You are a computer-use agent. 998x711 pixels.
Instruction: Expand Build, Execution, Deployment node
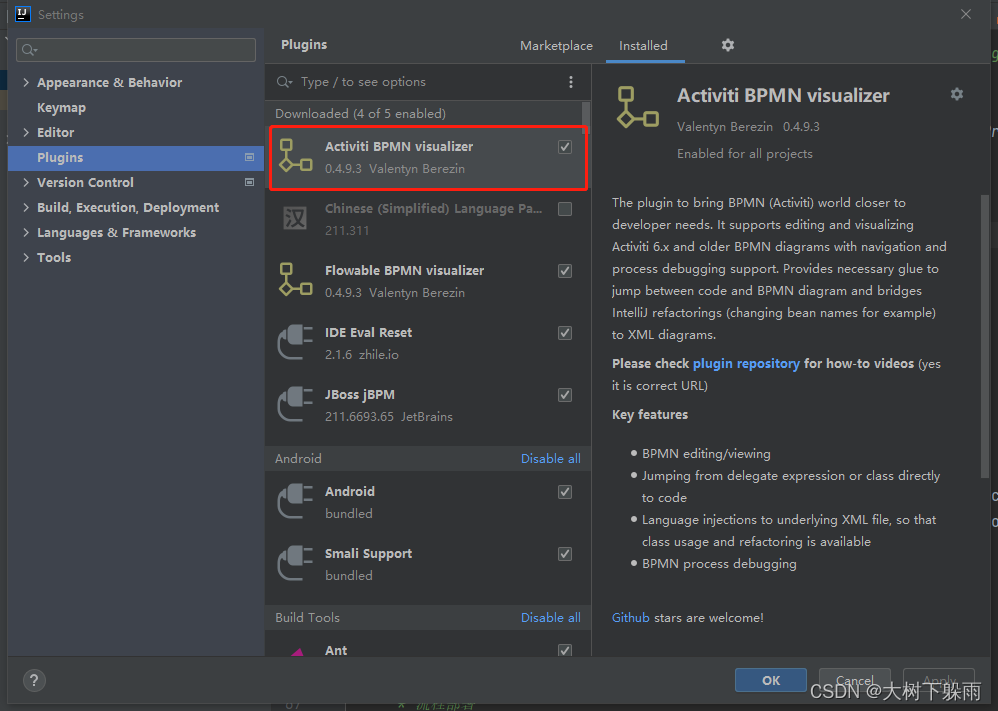click(x=26, y=208)
